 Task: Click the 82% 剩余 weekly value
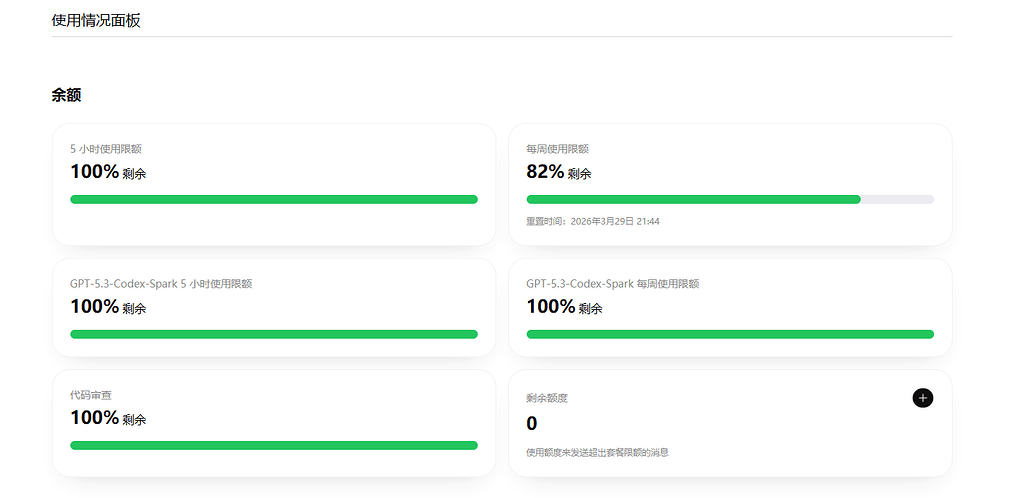coord(559,172)
